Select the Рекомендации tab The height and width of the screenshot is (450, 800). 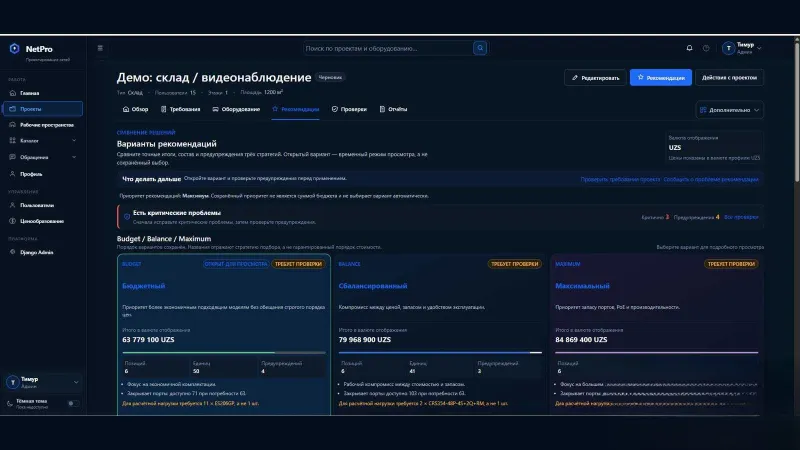(x=295, y=109)
